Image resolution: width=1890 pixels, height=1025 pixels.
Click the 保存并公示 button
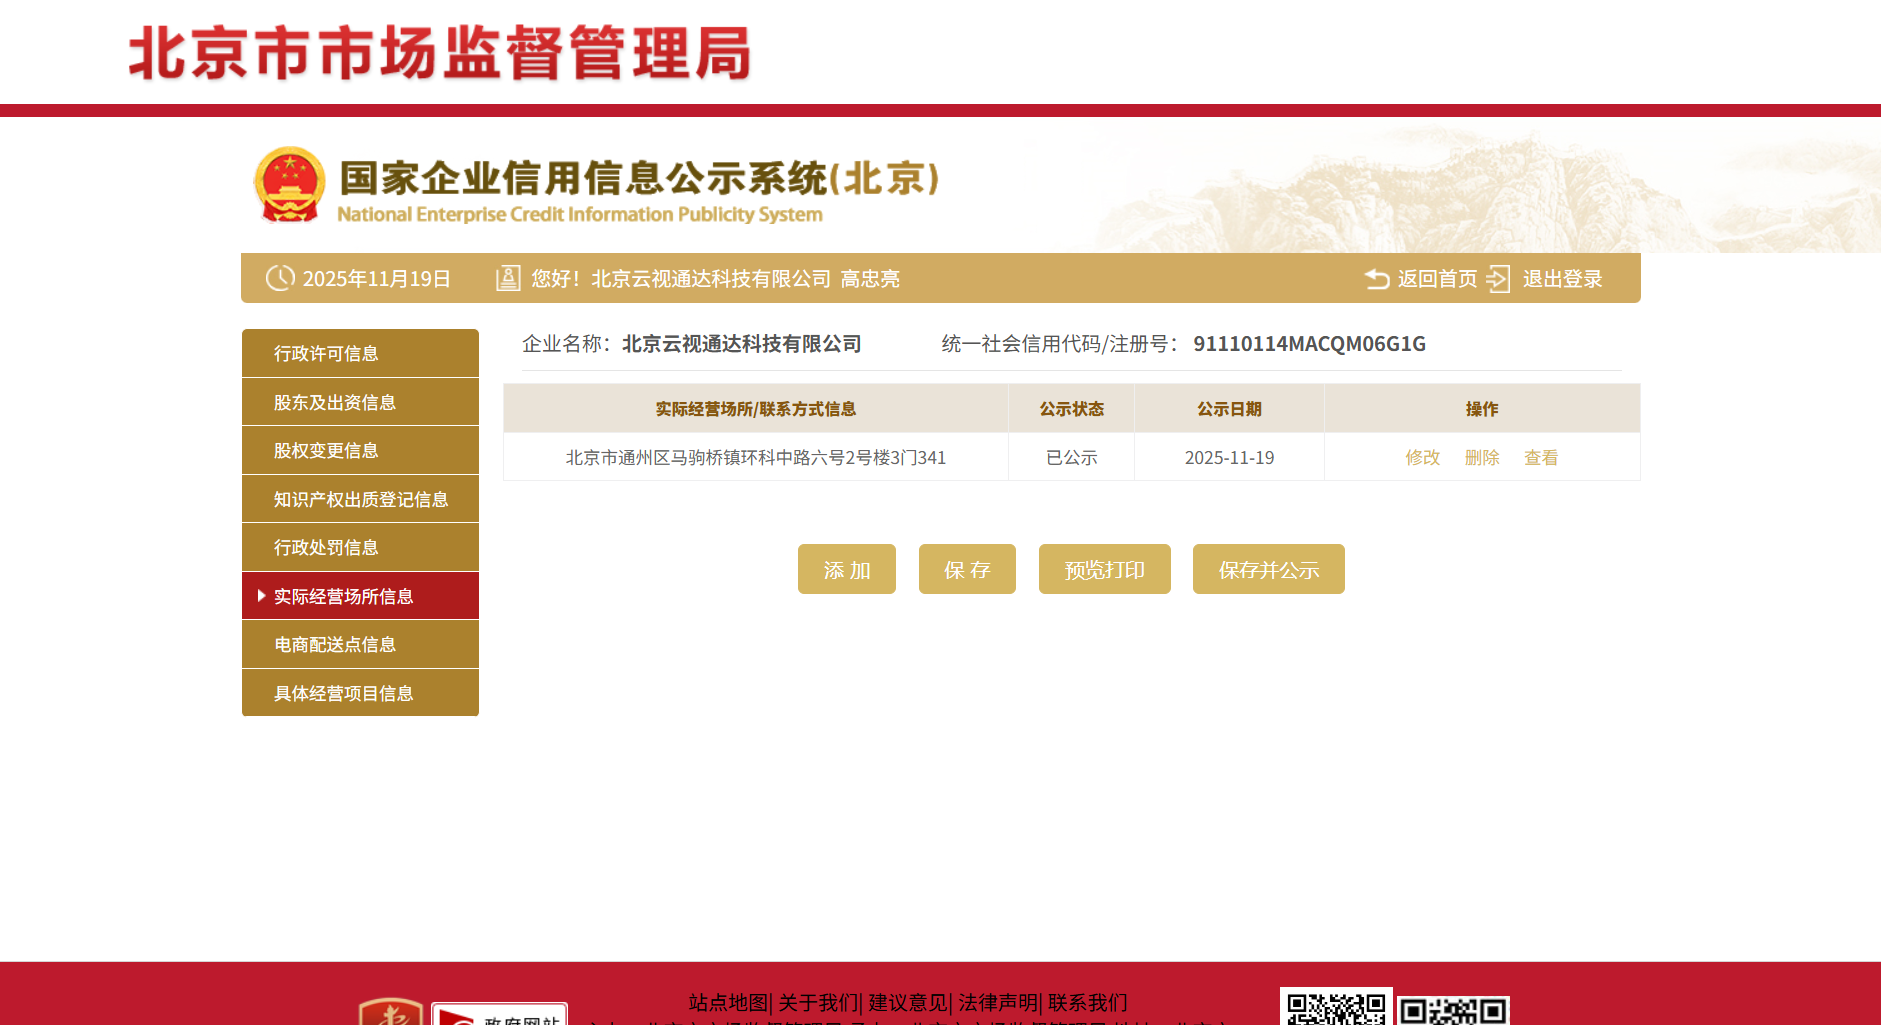click(x=1269, y=569)
